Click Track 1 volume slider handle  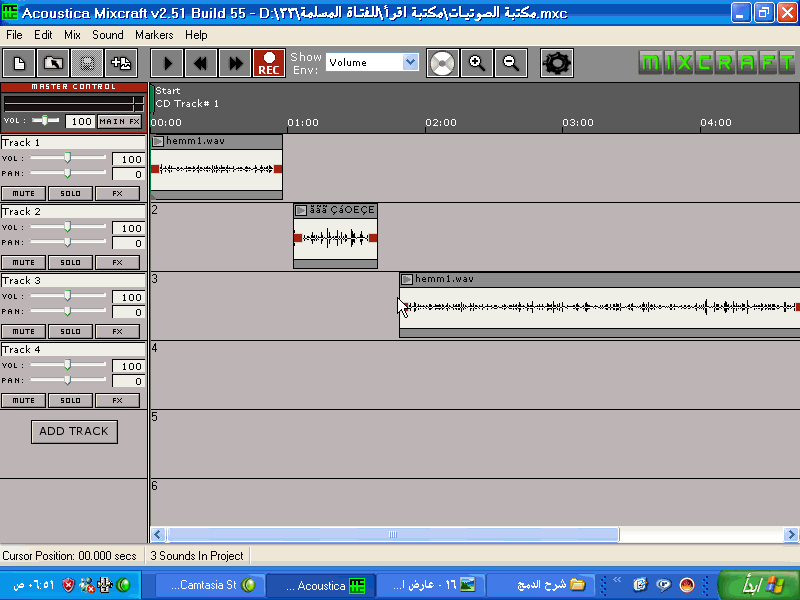coord(67,158)
